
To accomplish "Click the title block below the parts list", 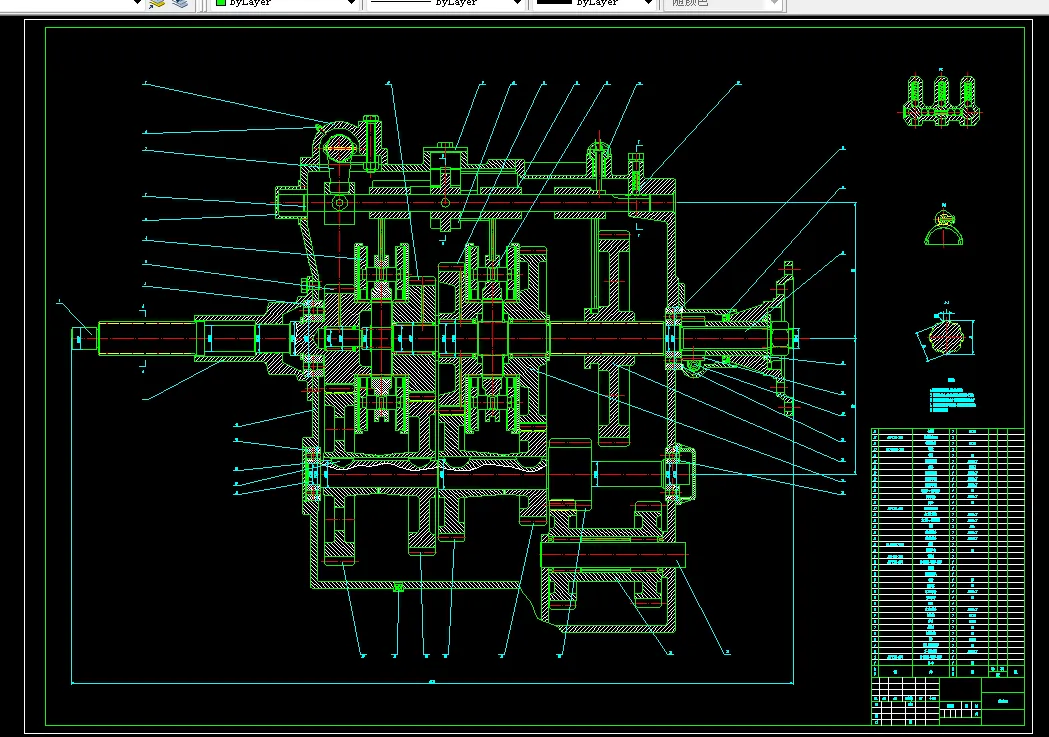I will pos(947,701).
